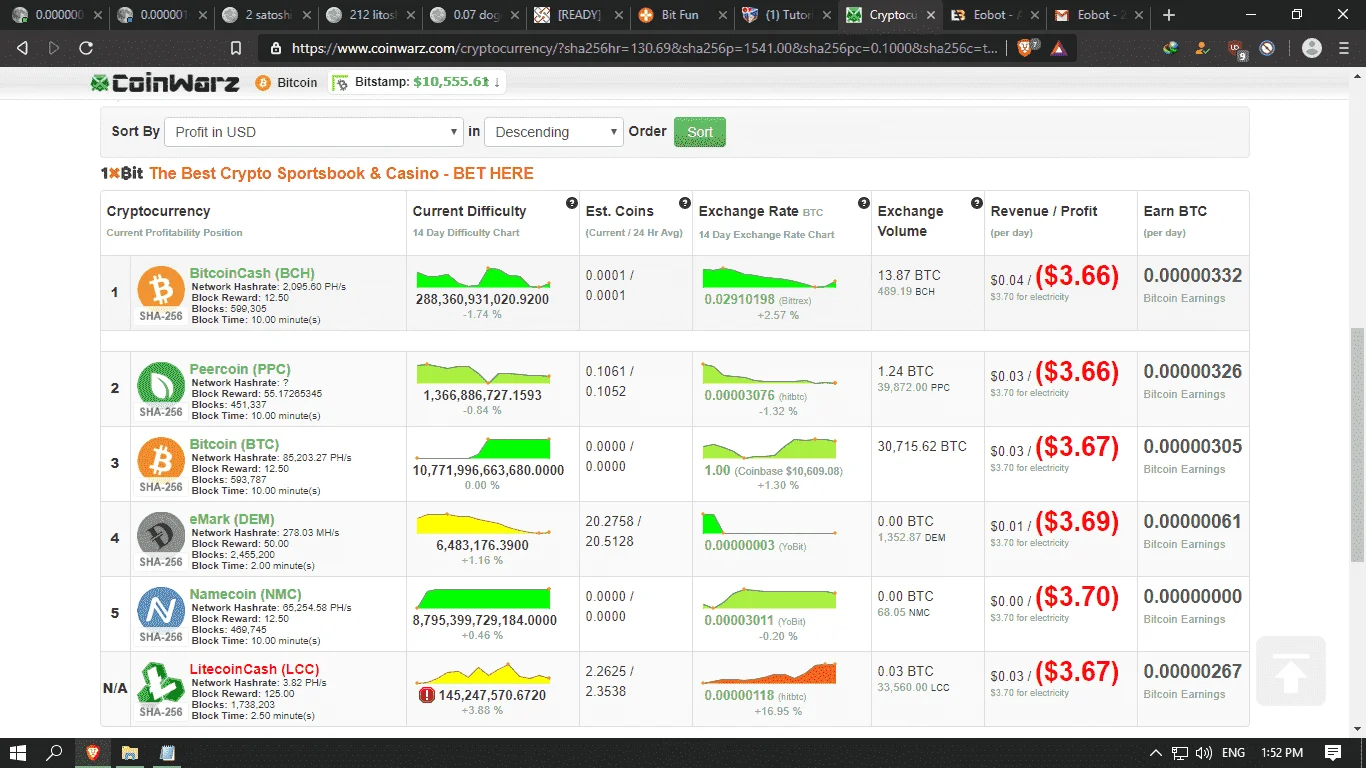This screenshot has width=1366, height=768.
Task: Open the BitcoinCash difficulty chart
Action: point(484,277)
